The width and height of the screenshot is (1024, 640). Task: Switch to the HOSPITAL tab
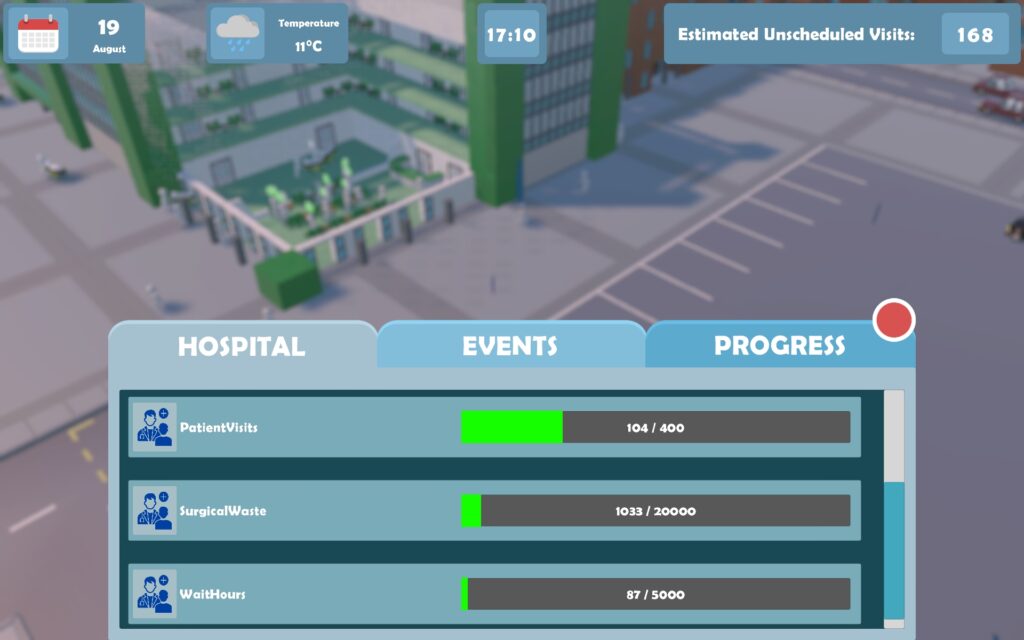(241, 346)
